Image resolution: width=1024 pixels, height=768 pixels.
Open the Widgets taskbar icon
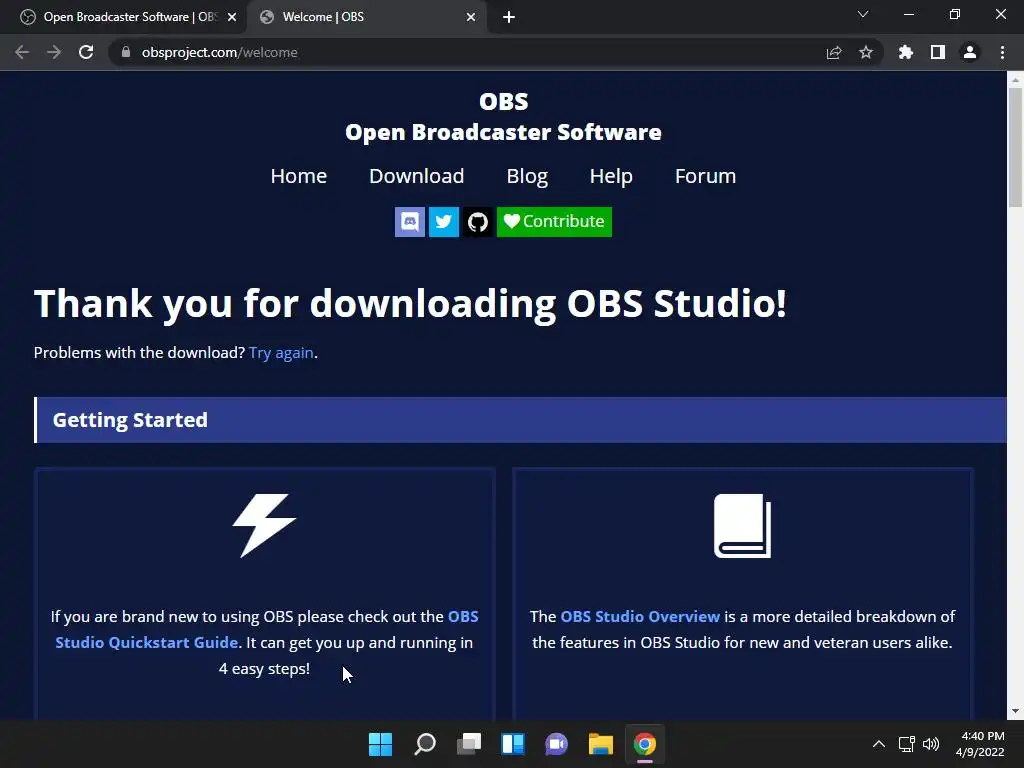click(513, 744)
